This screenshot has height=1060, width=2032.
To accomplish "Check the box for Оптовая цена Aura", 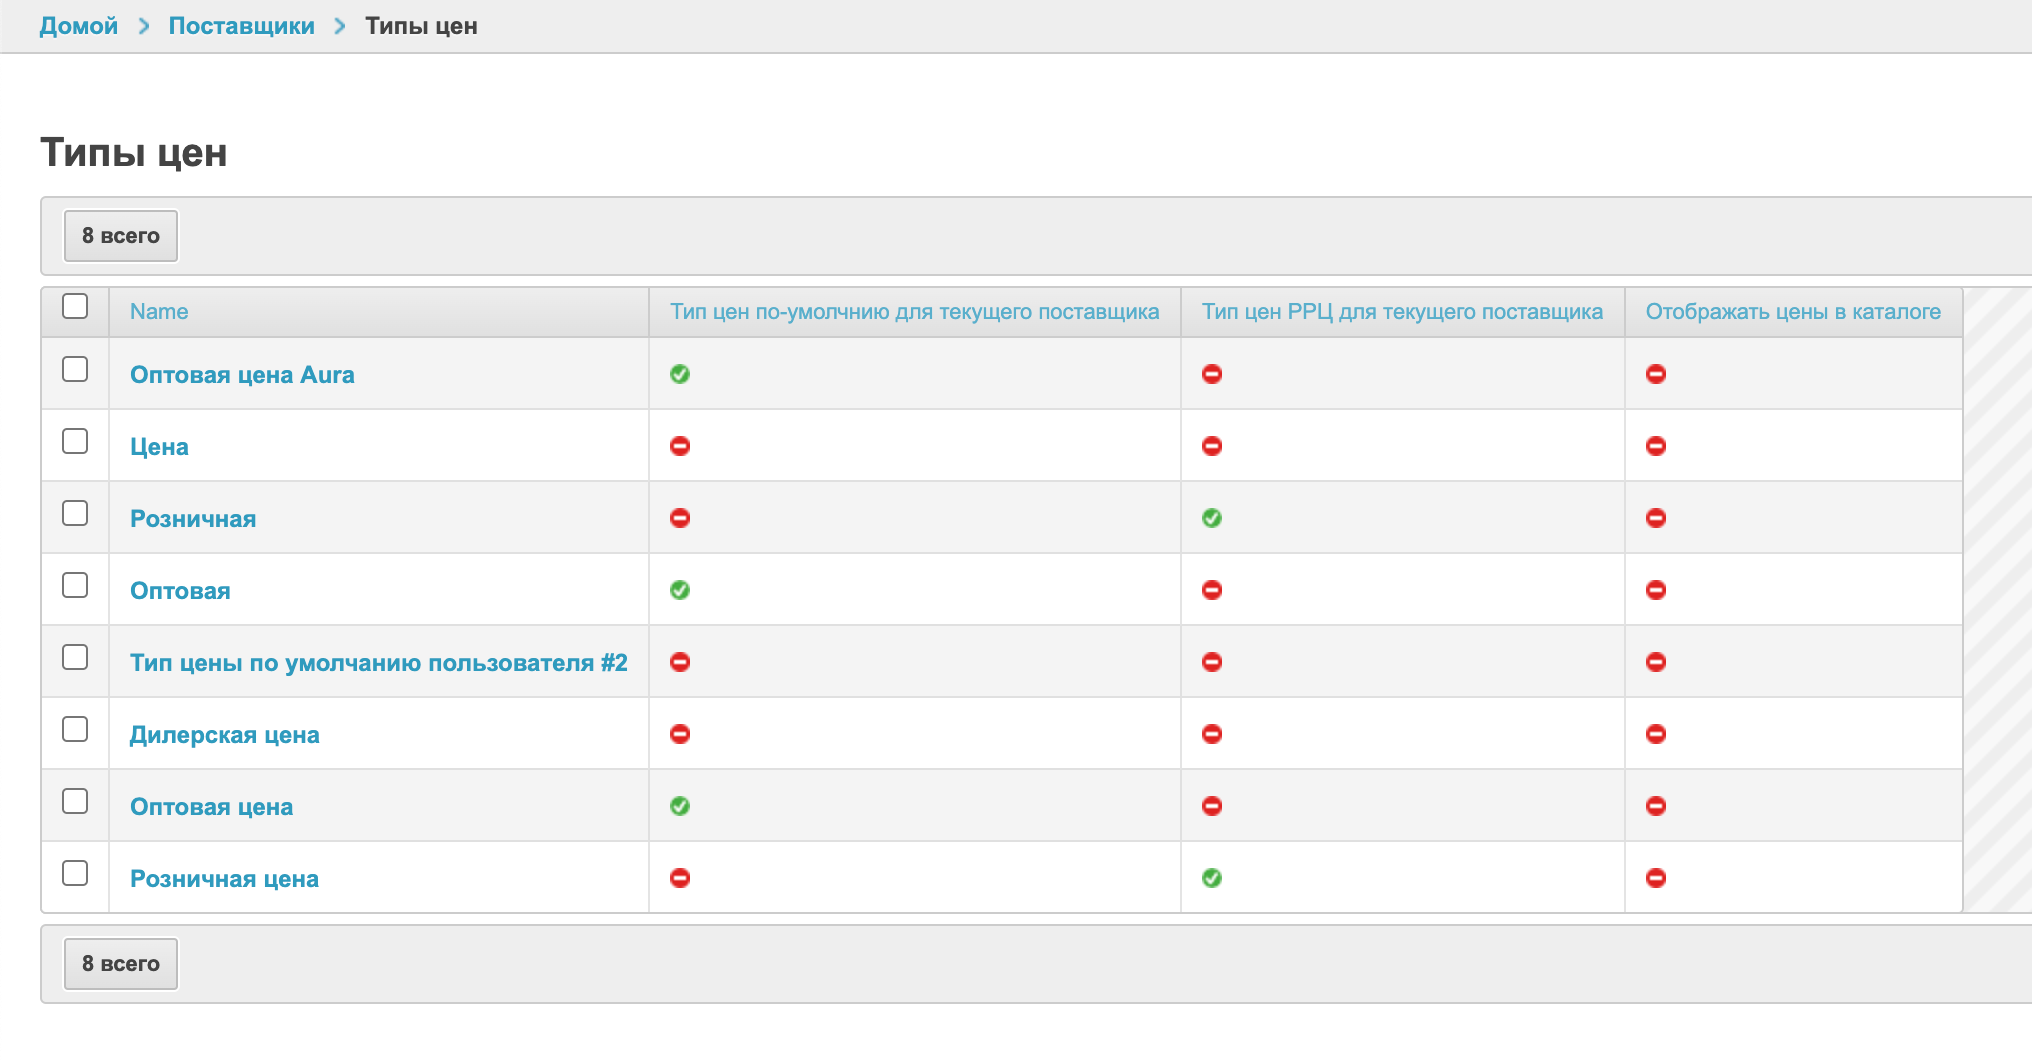I will tap(75, 369).
